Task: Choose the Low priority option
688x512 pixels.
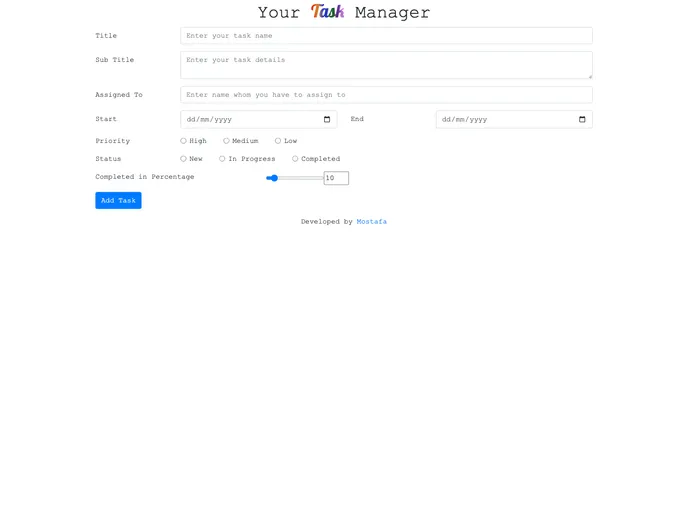Action: [278, 141]
